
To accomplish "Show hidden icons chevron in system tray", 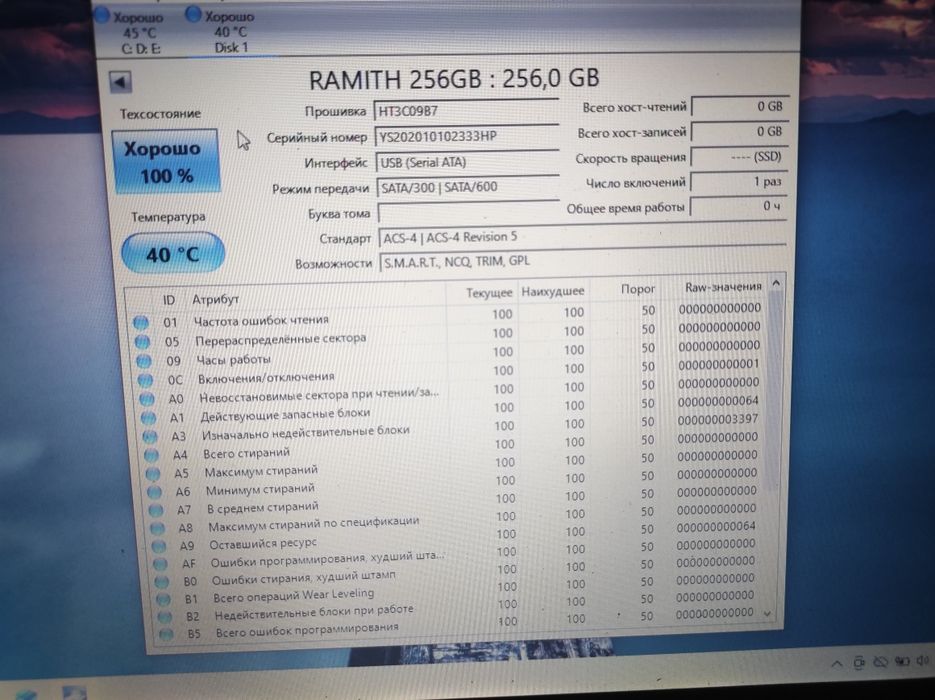I will click(x=837, y=663).
